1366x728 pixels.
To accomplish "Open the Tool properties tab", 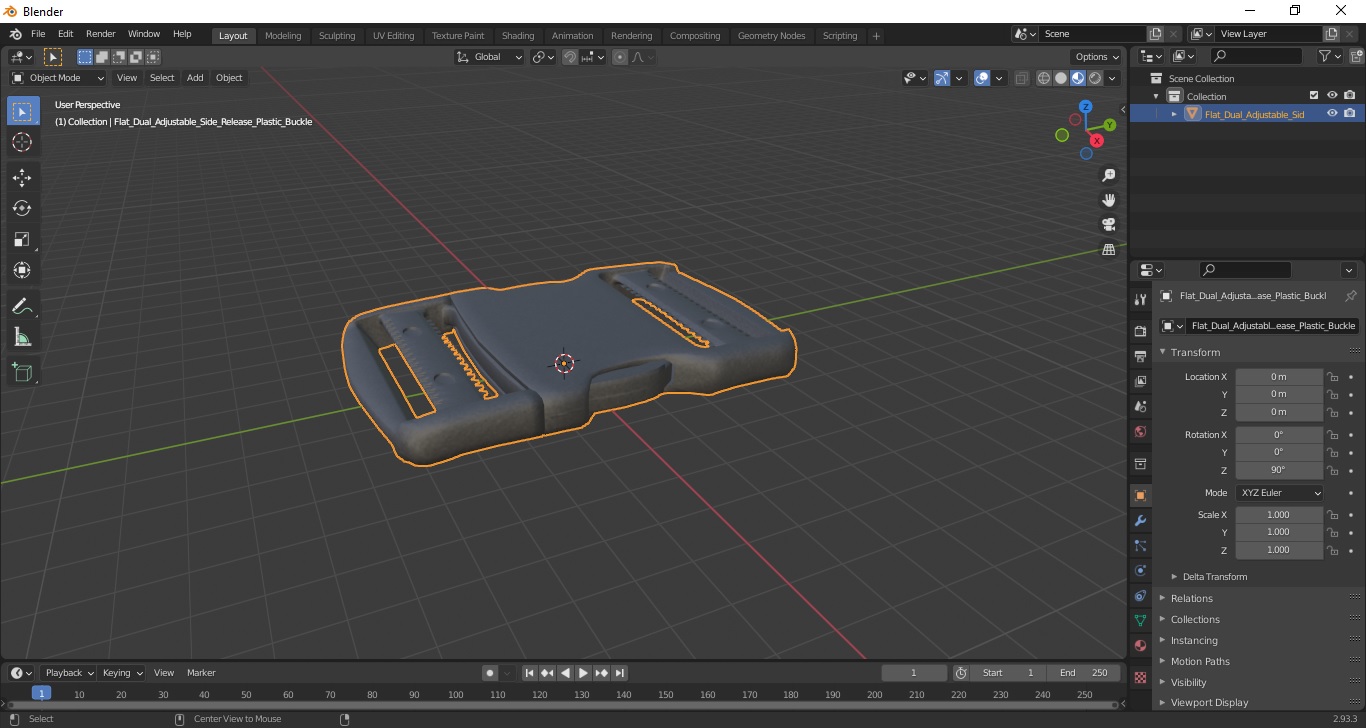I will 1140,300.
